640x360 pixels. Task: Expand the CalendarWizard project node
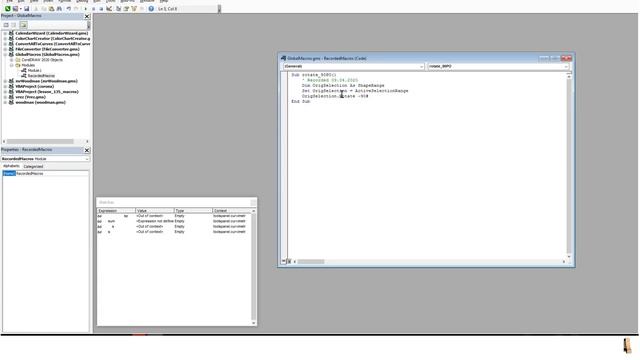click(x=5, y=33)
